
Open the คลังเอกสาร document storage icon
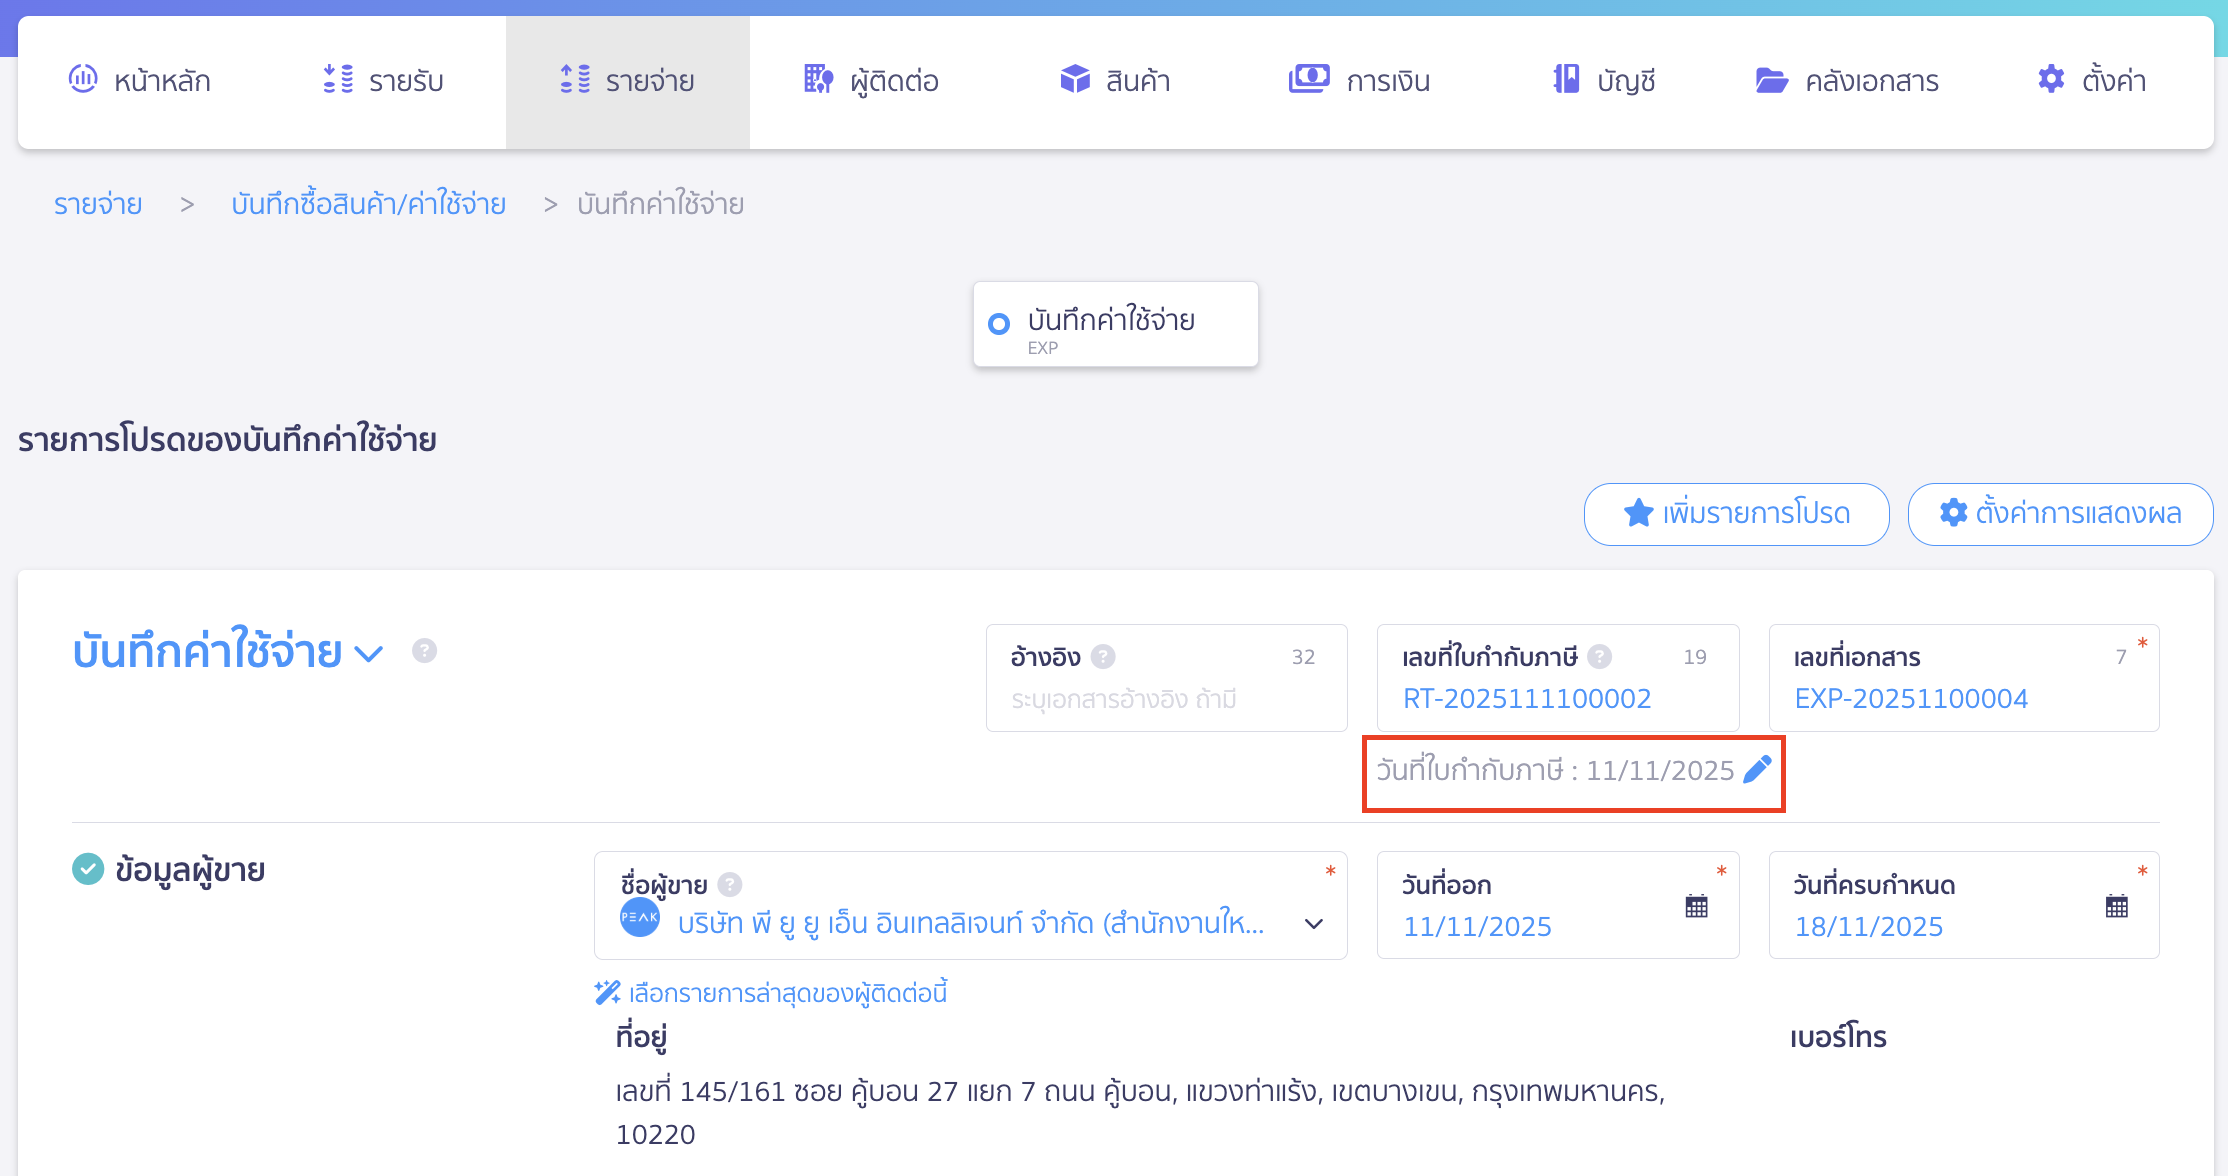pos(1772,80)
